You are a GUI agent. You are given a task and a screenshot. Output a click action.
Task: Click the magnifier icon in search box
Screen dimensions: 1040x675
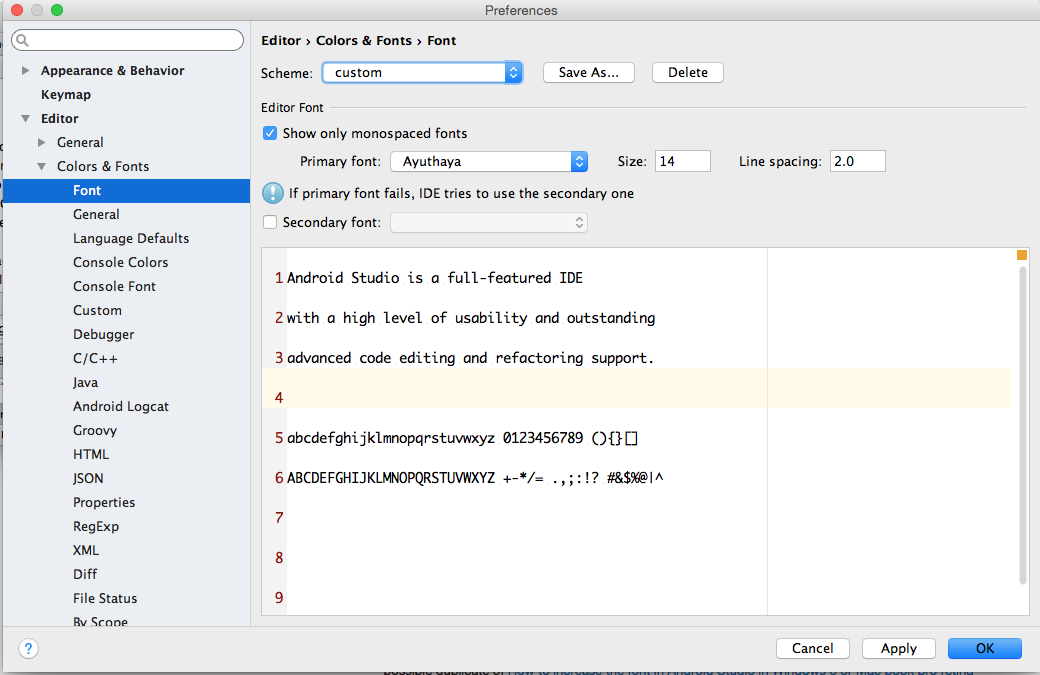tap(23, 40)
